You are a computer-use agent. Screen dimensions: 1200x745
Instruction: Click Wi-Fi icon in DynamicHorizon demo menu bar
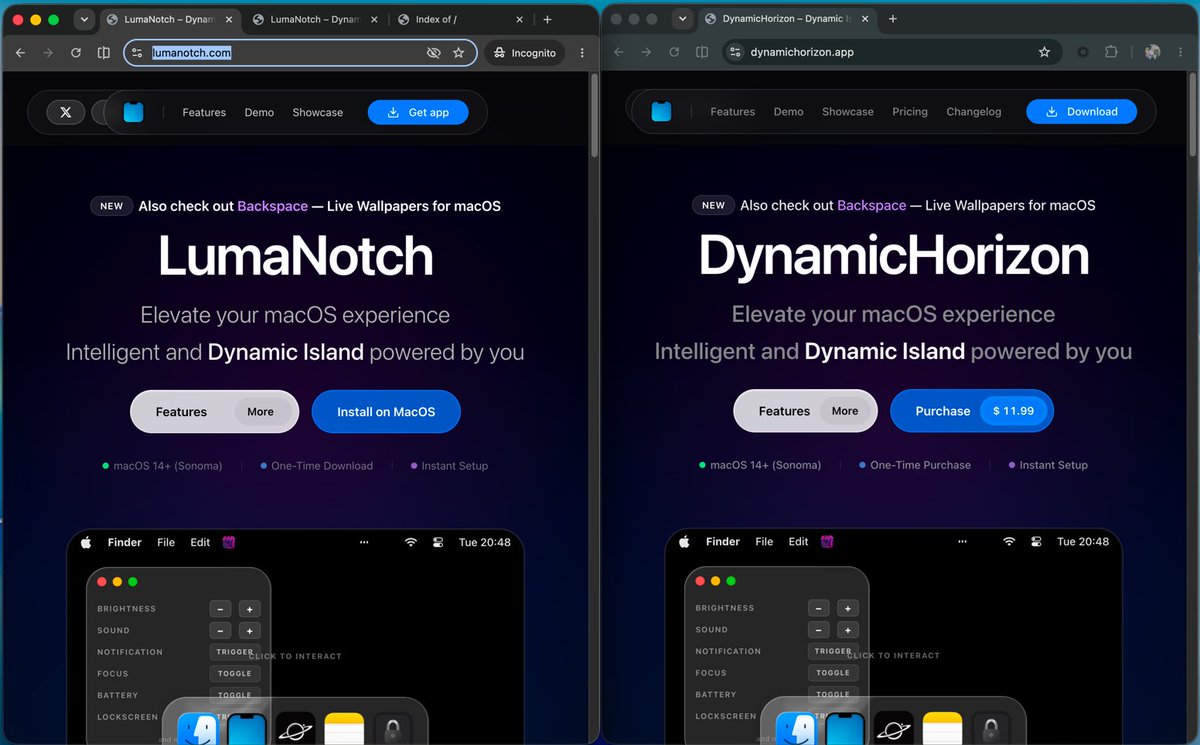point(1009,541)
